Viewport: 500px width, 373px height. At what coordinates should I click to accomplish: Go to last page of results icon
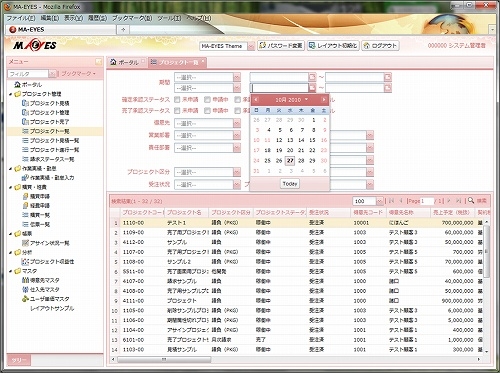pos(459,201)
